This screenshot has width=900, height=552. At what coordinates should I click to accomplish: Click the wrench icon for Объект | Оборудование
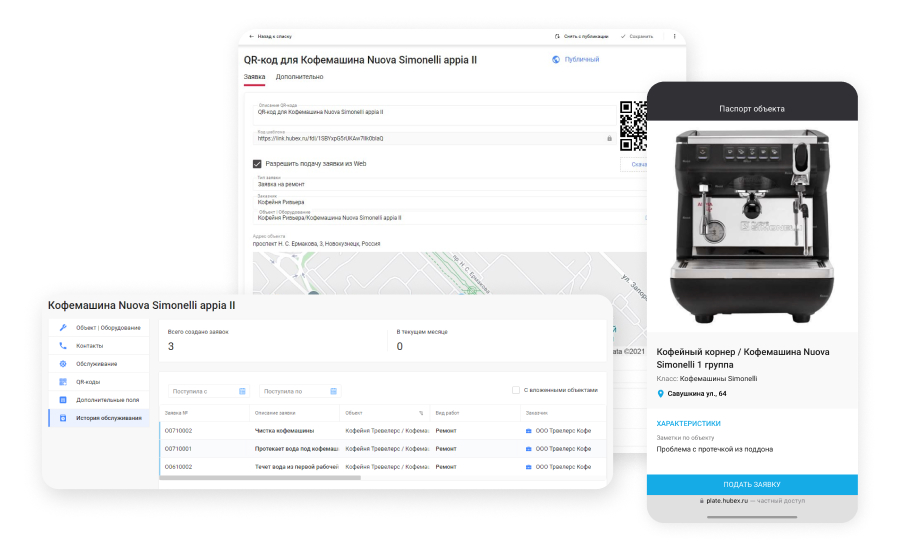point(63,328)
